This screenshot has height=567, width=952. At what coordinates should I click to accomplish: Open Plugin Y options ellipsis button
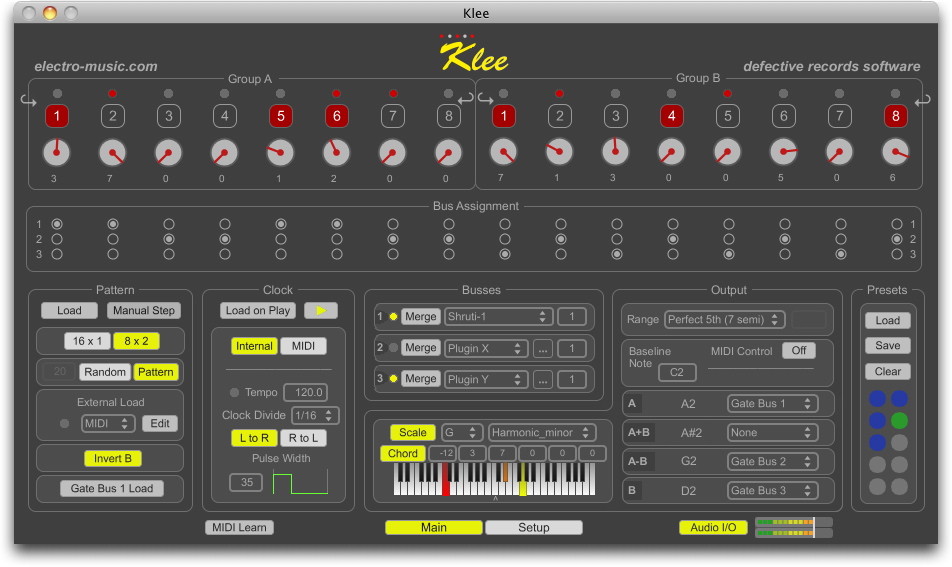click(x=542, y=380)
